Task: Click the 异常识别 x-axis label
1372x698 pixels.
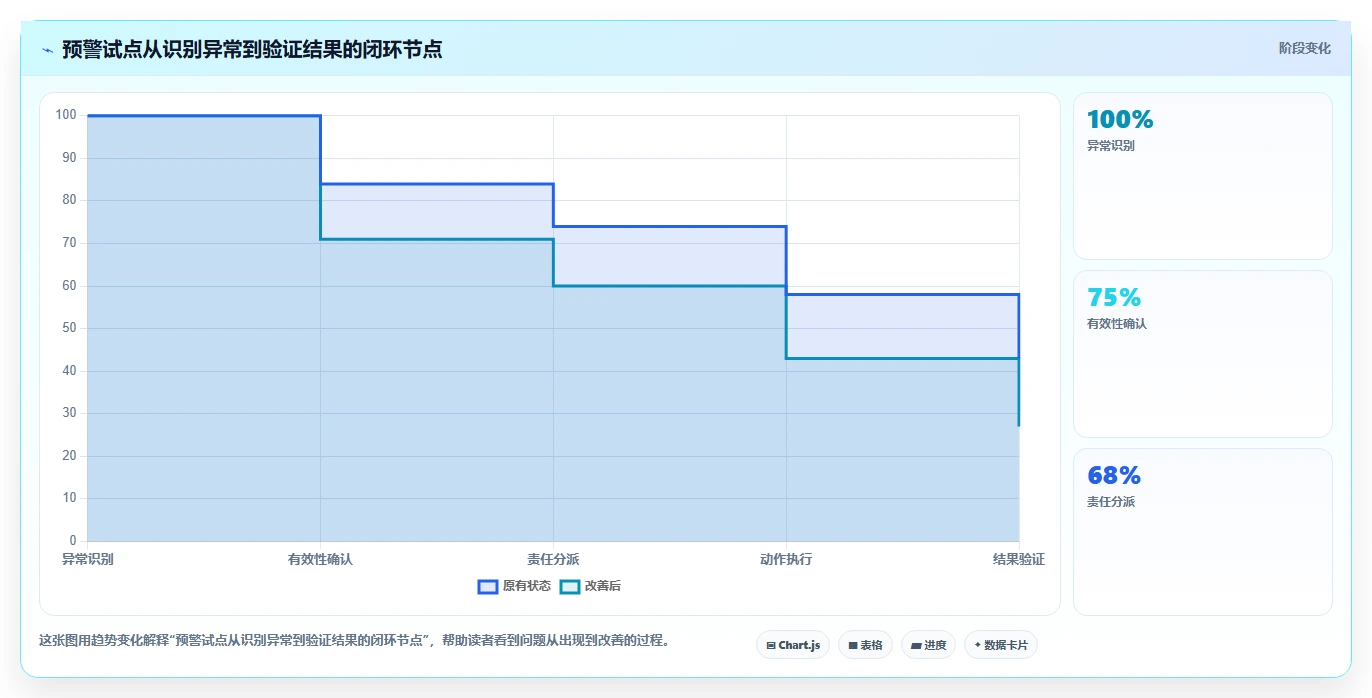Action: click(x=88, y=559)
